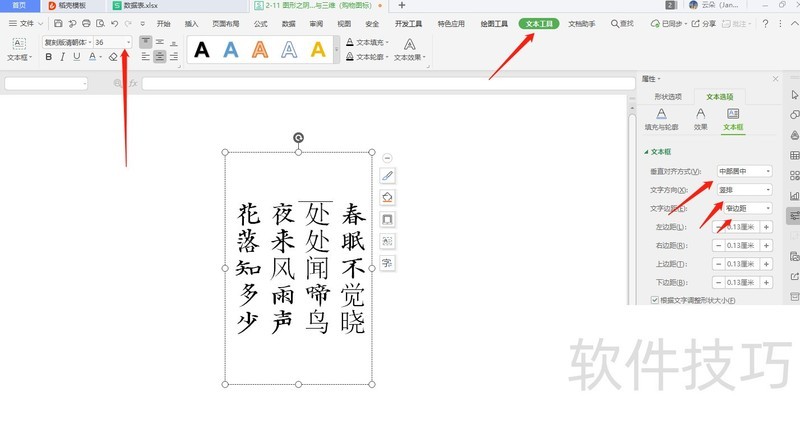Click the fill bucket icon beside text box
This screenshot has width=800, height=424.
[x=387, y=197]
